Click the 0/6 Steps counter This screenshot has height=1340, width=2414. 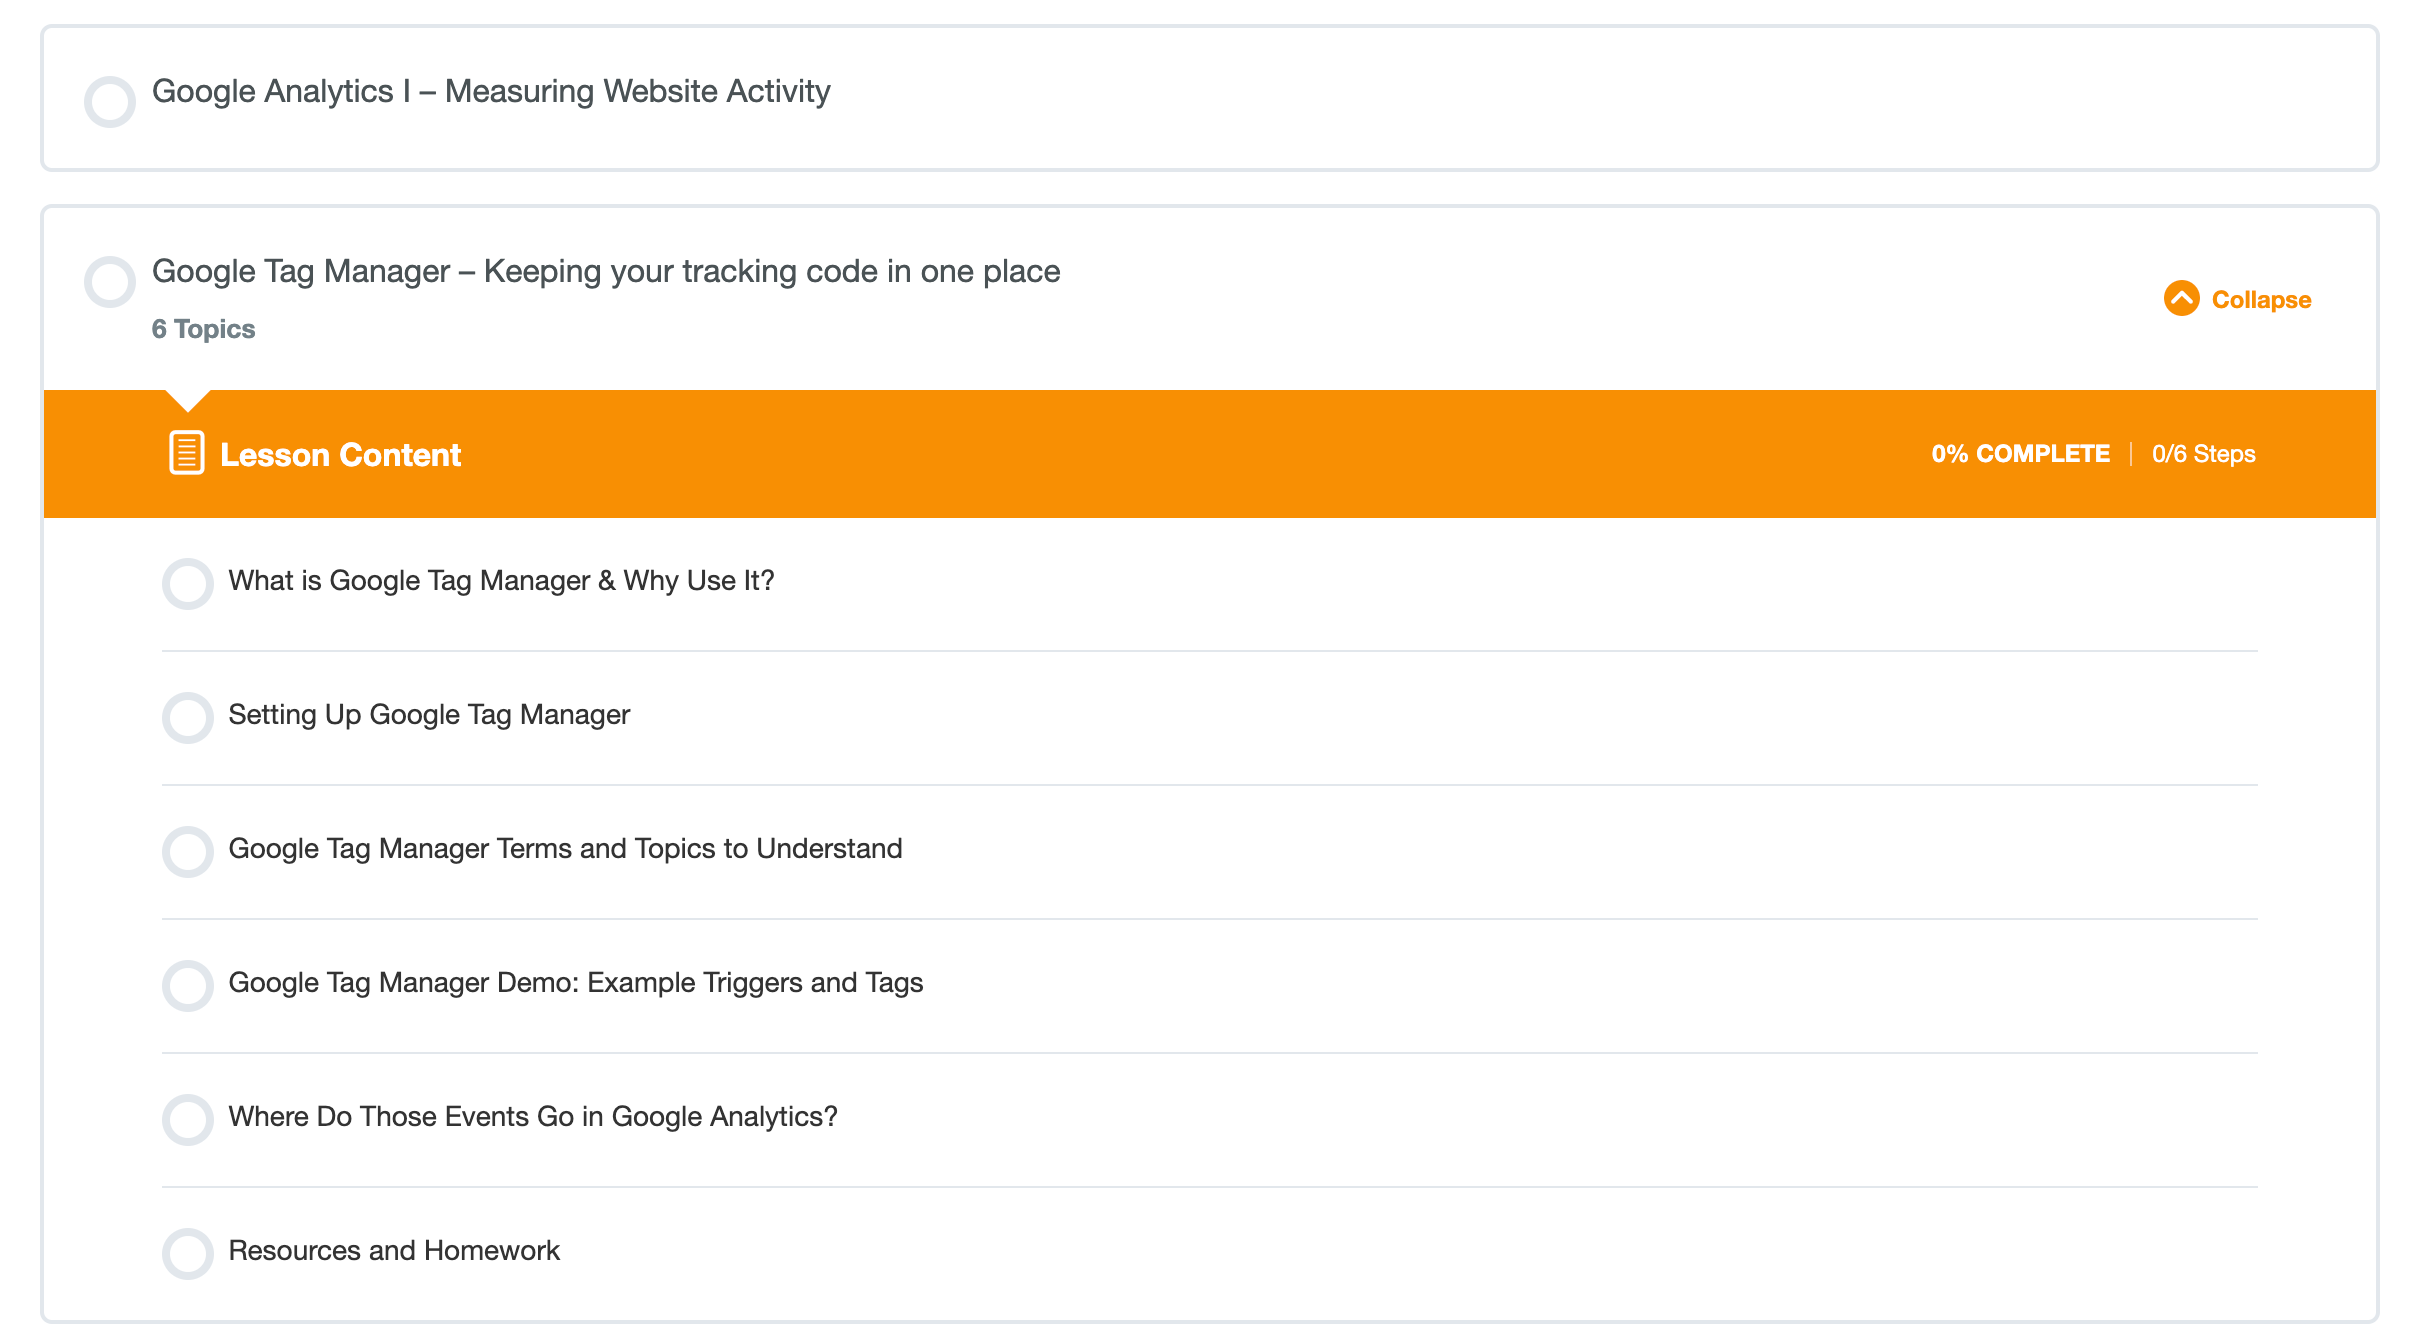pos(2203,454)
